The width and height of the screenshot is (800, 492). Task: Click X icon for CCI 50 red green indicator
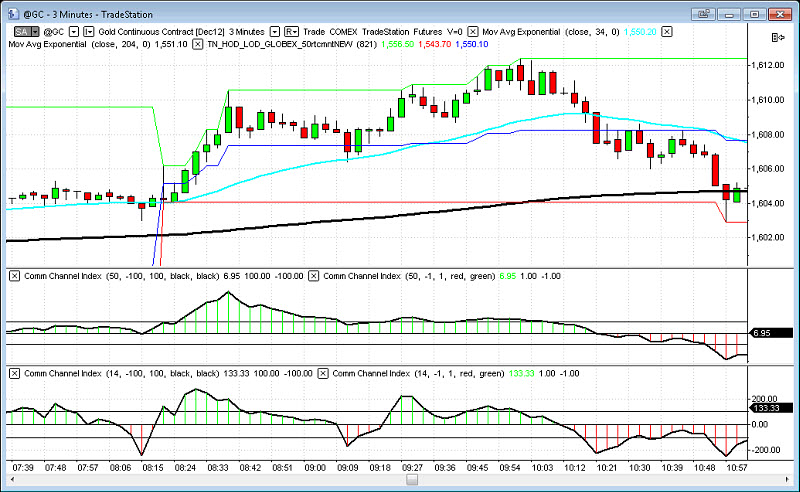point(314,275)
